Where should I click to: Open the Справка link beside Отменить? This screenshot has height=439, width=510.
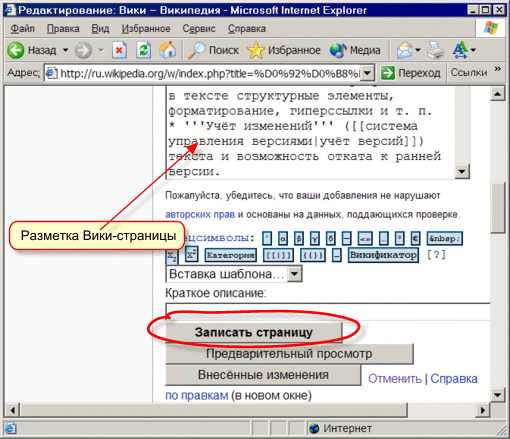(x=454, y=379)
